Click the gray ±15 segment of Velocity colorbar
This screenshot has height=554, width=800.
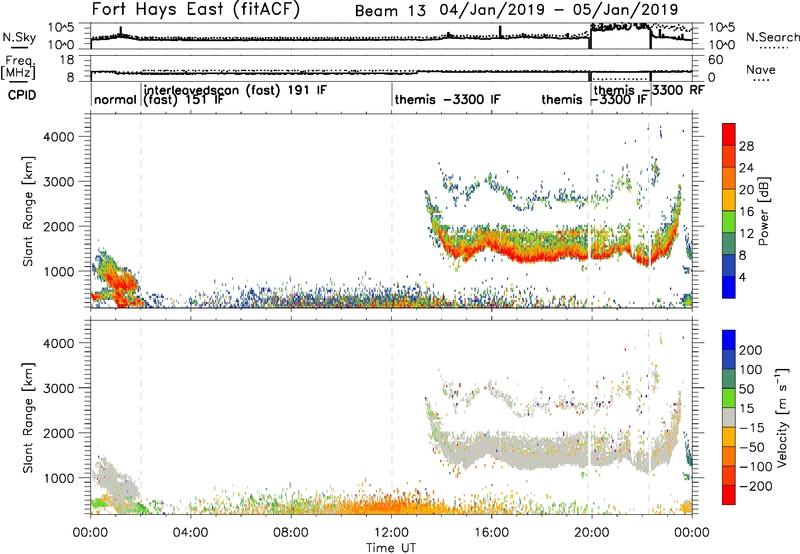[729, 417]
